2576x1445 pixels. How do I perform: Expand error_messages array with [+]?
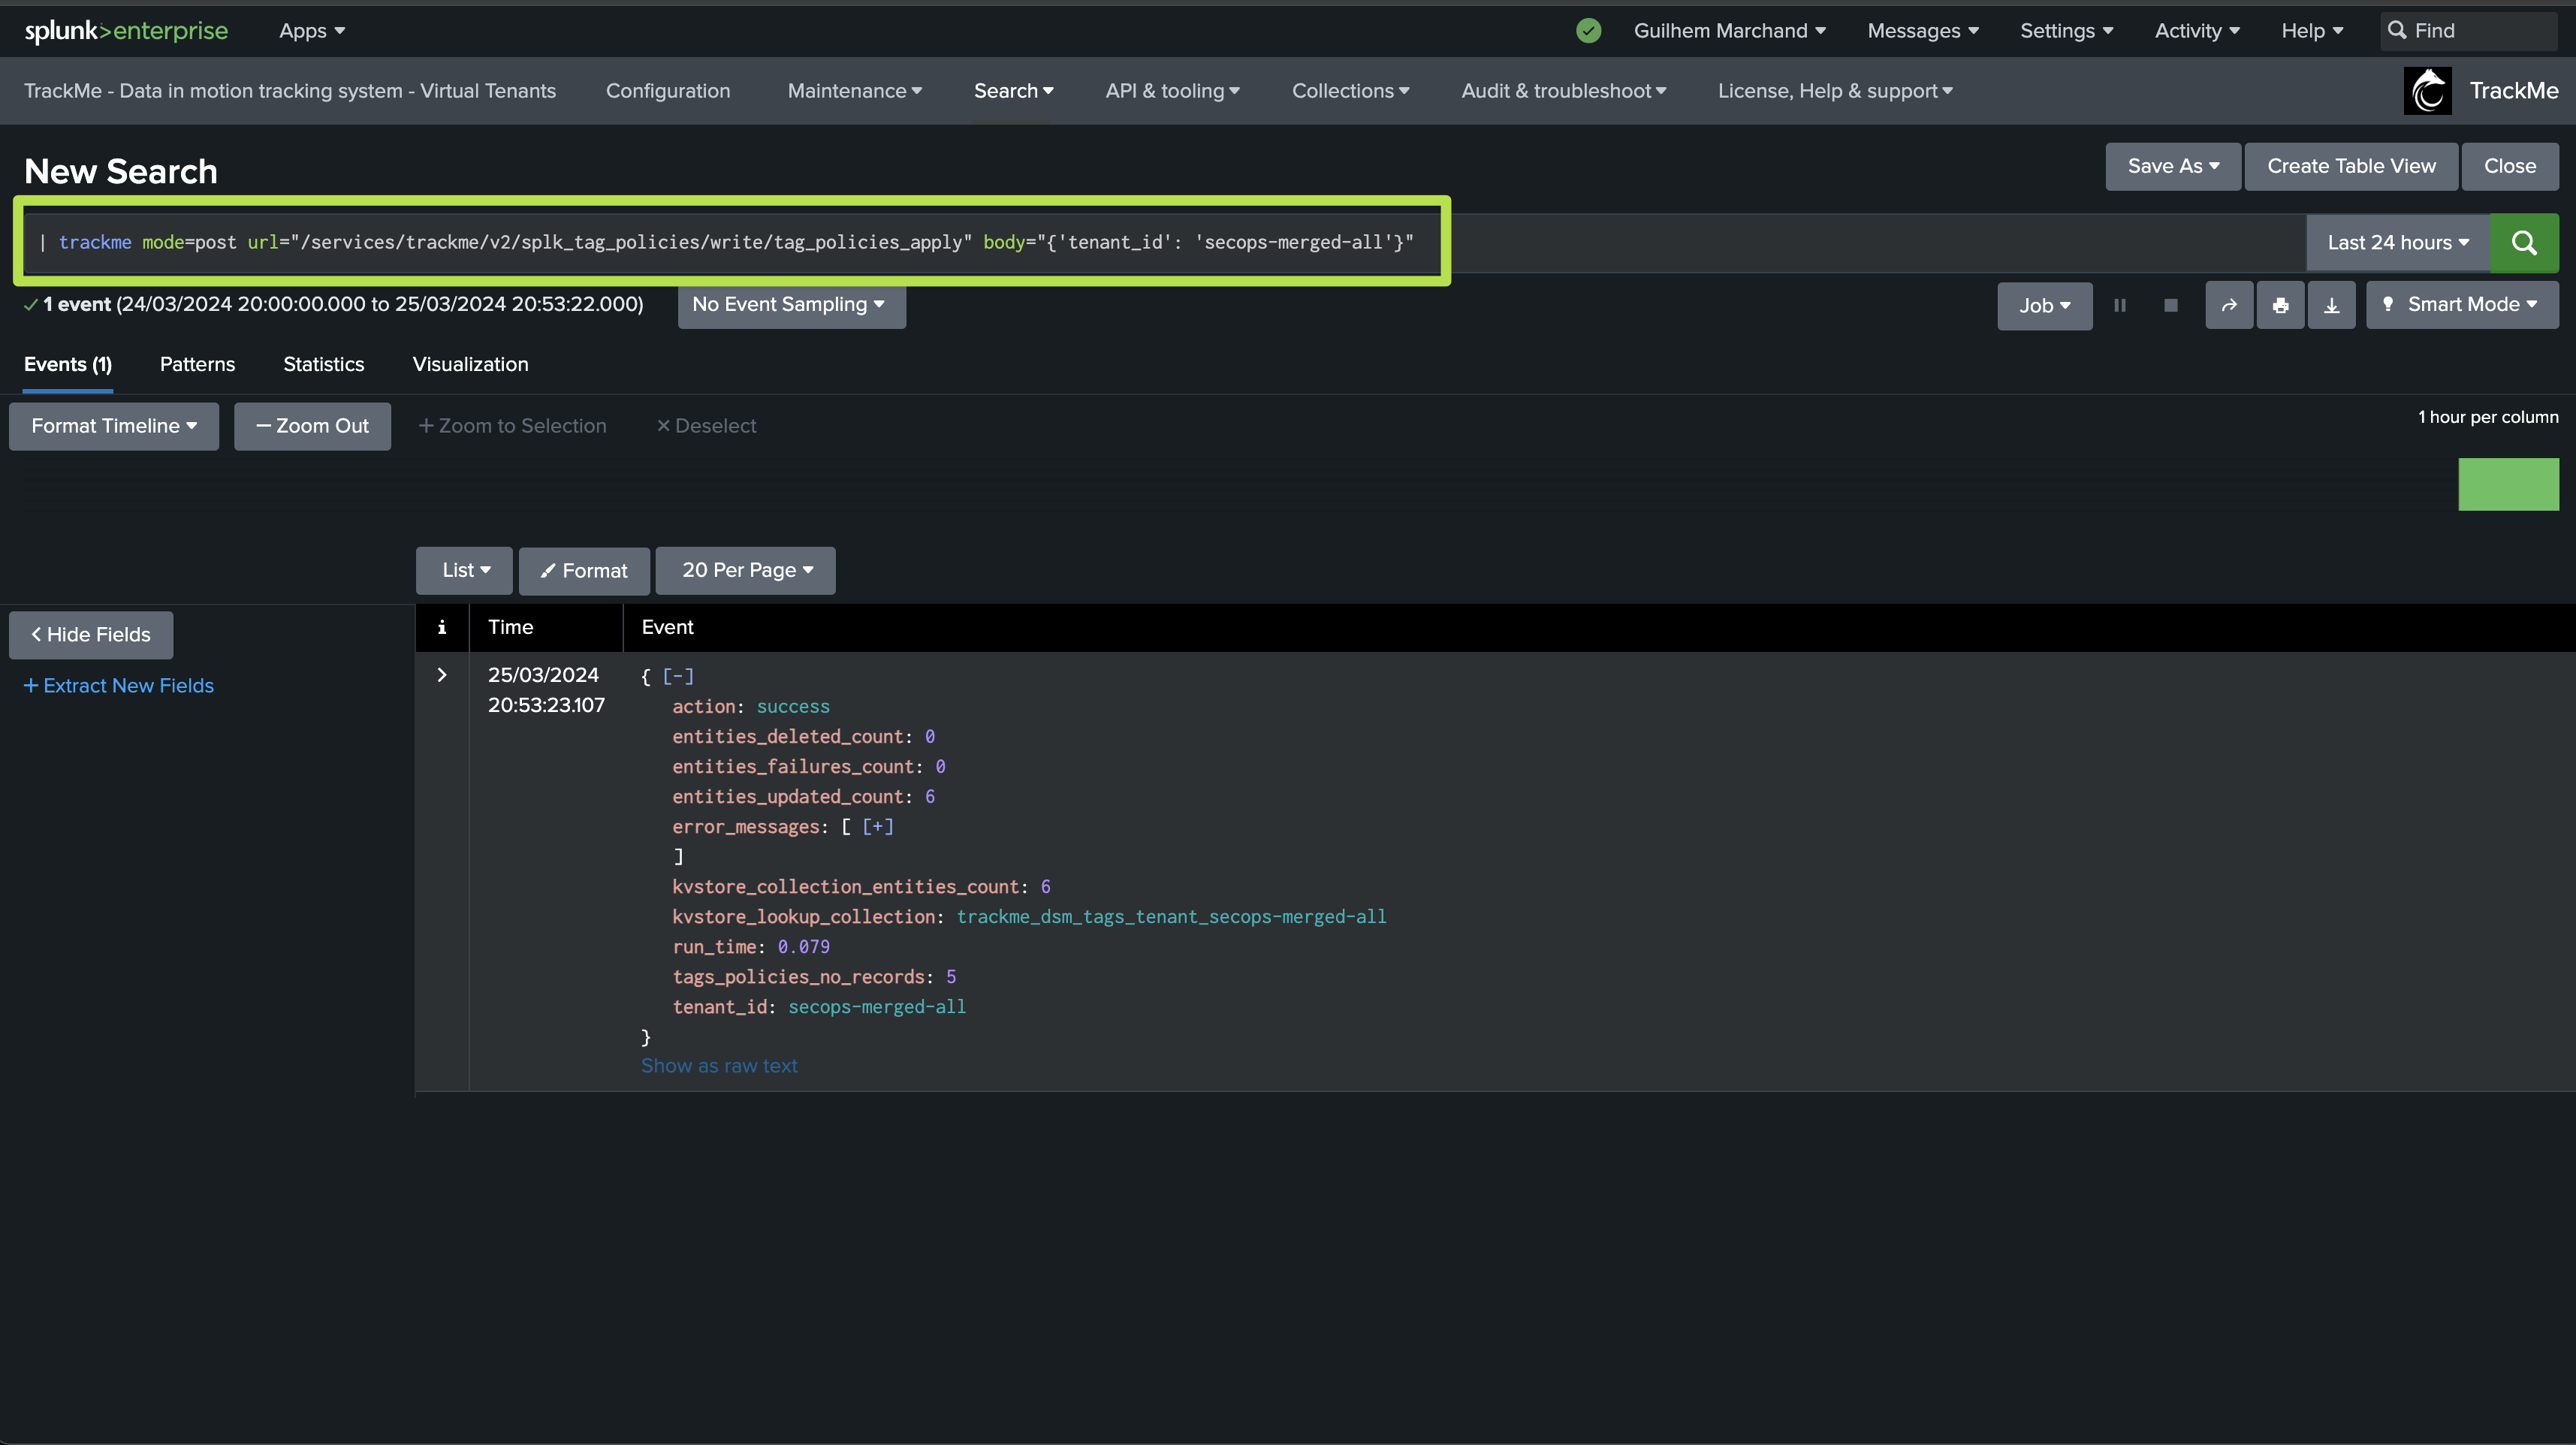pos(878,826)
